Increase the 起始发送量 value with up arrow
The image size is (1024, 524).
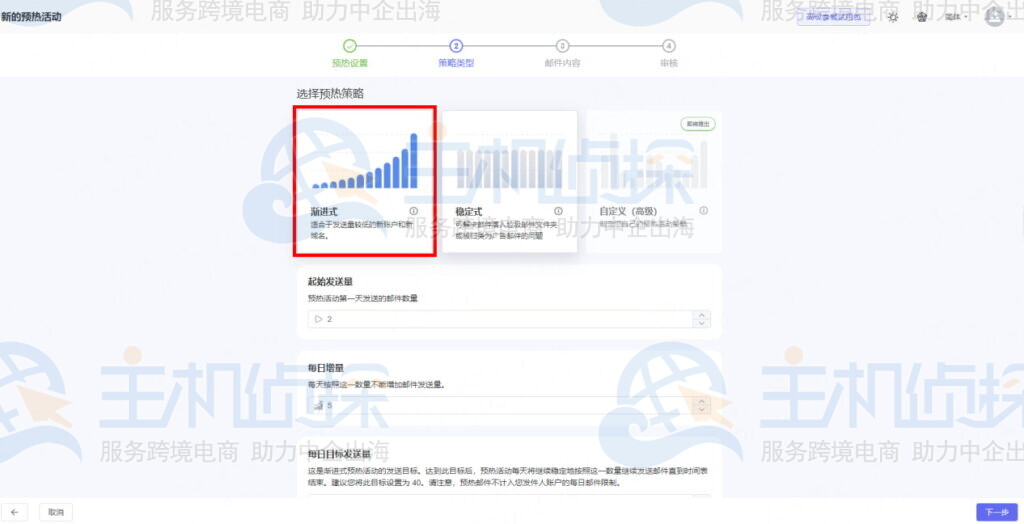coord(701,315)
